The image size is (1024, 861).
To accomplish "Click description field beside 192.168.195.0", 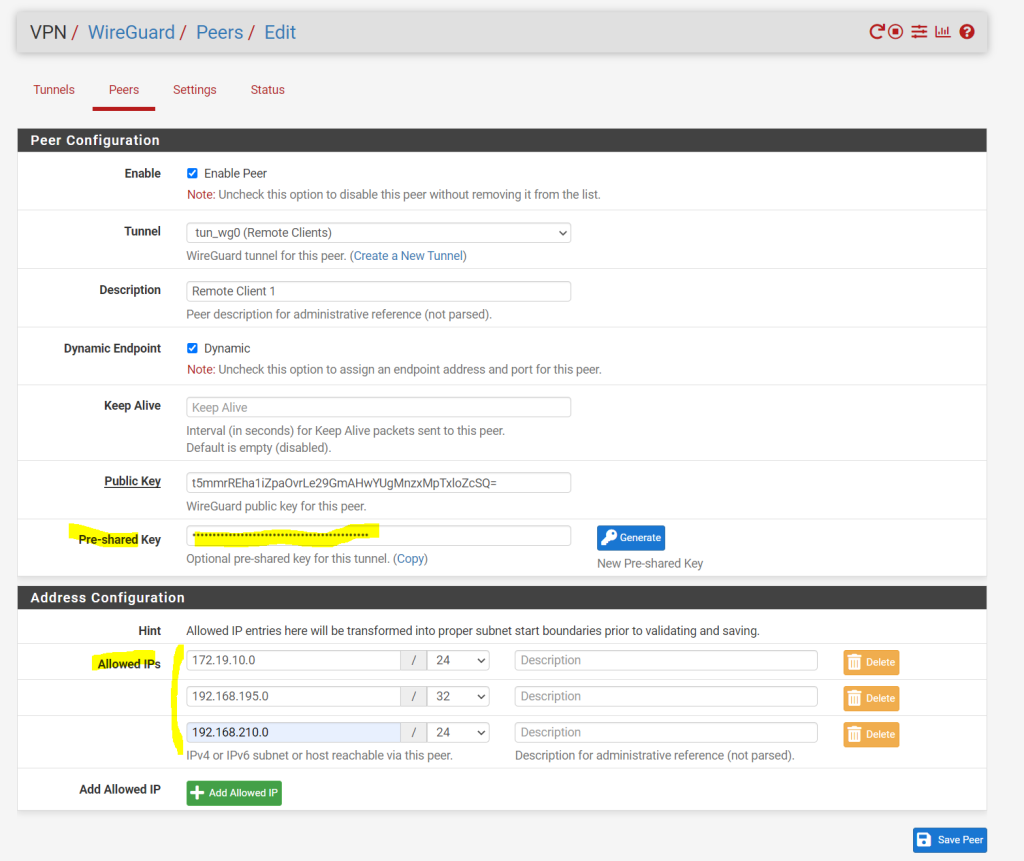I will click(x=666, y=696).
